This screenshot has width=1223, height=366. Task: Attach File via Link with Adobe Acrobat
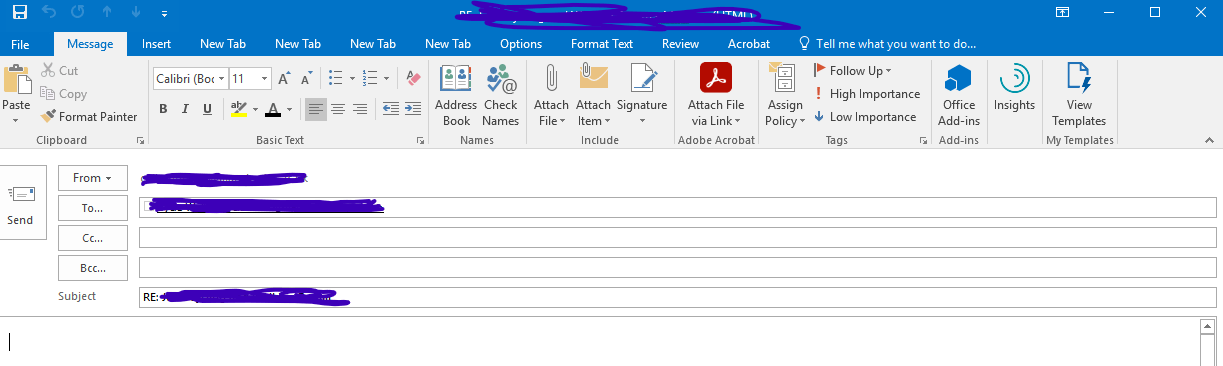716,96
